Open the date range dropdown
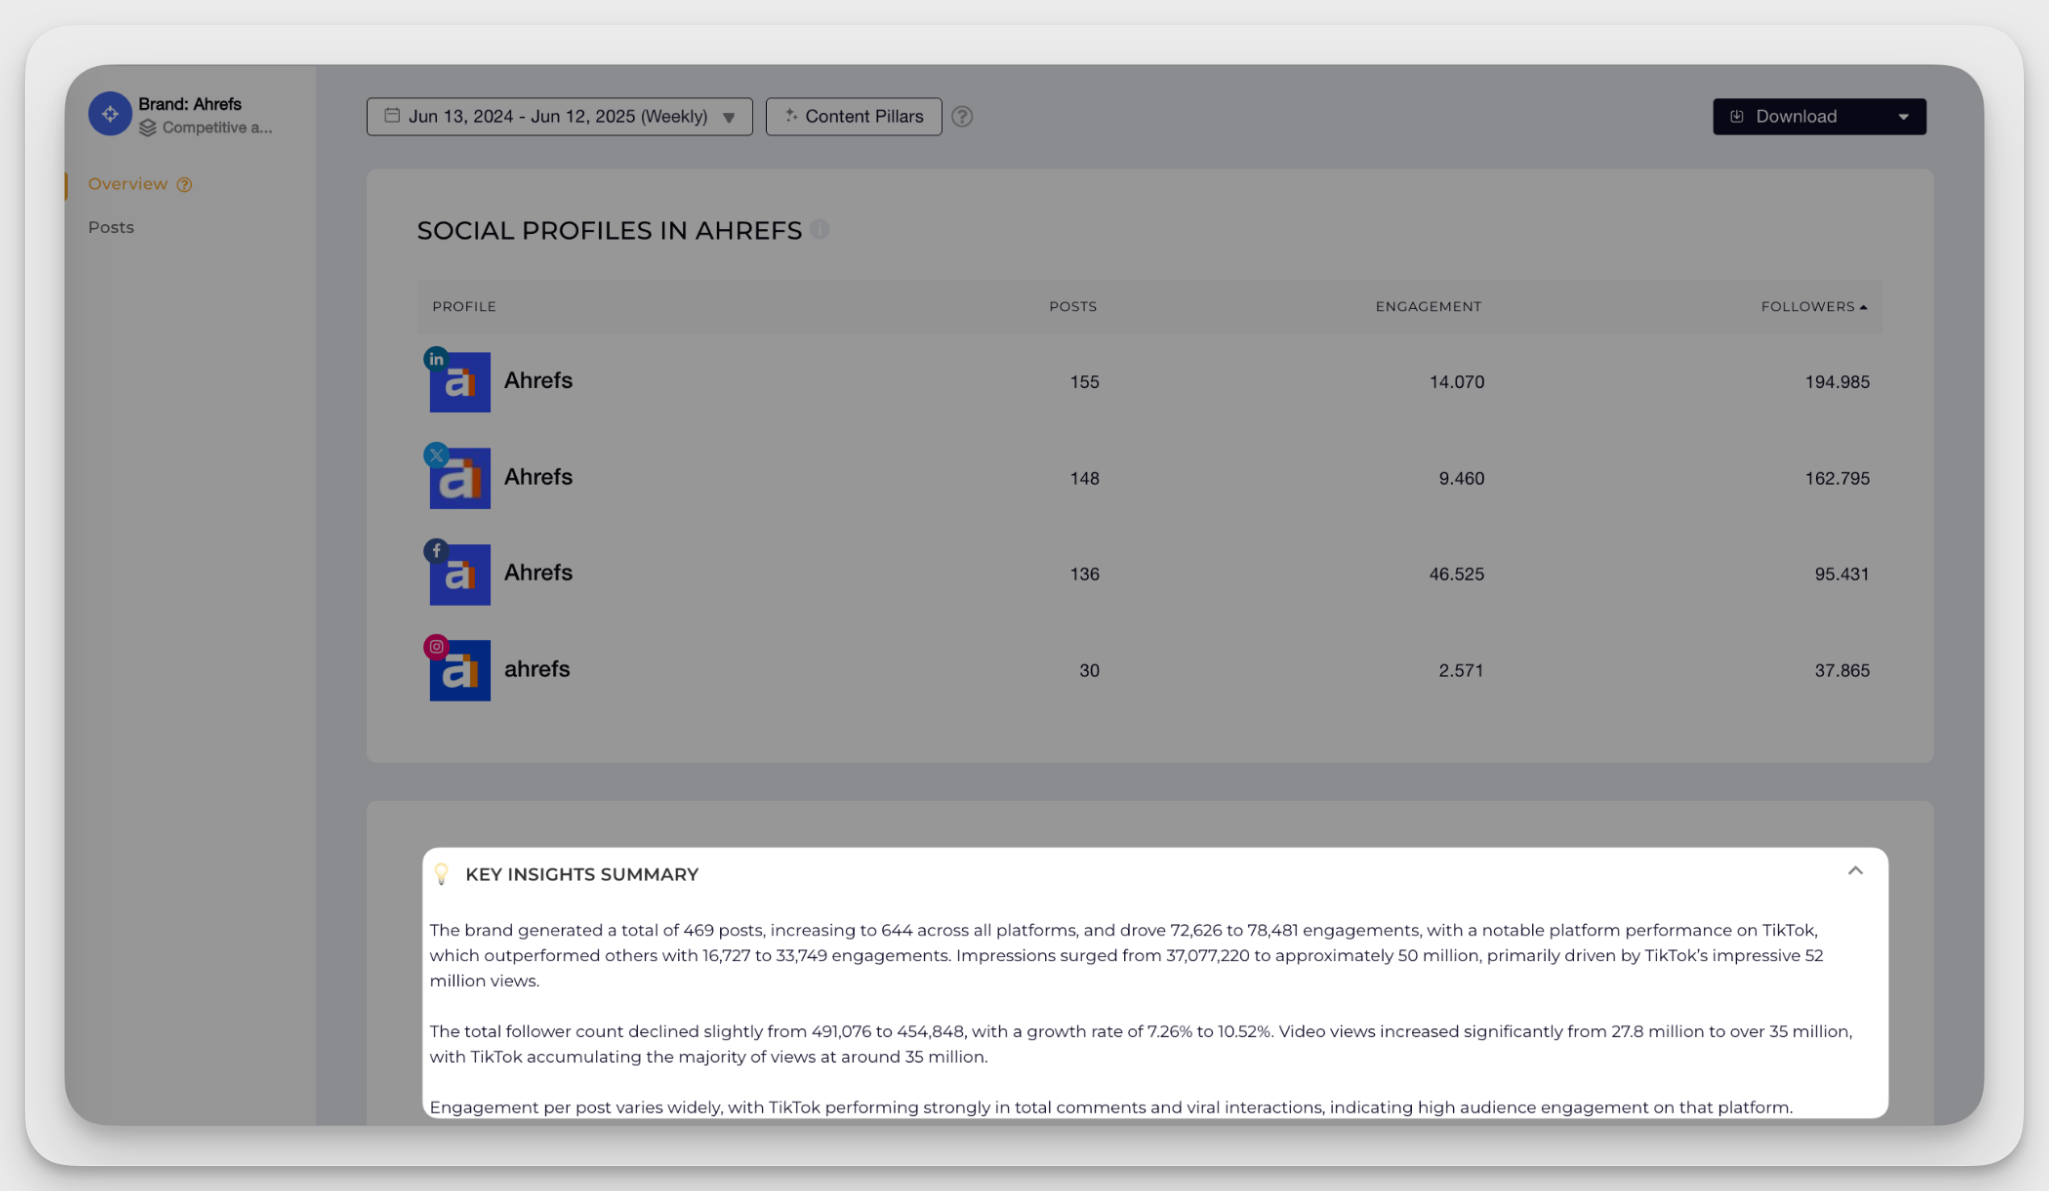Viewport: 2049px width, 1191px height. (559, 117)
